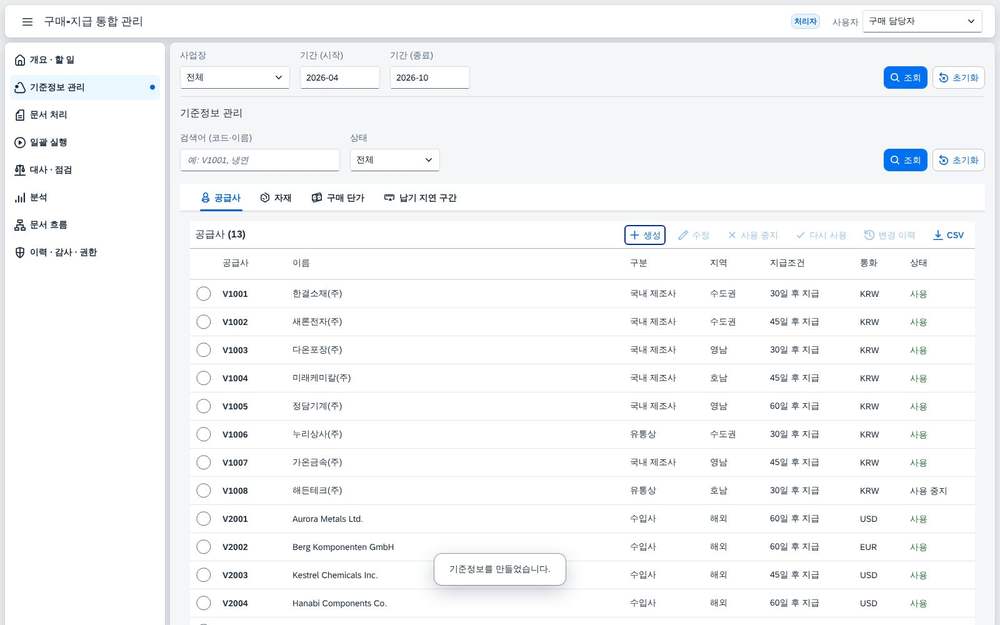Image resolution: width=1000 pixels, height=625 pixels.
Task: Click the reset icon in top 초기화 button
Action: [943, 78]
